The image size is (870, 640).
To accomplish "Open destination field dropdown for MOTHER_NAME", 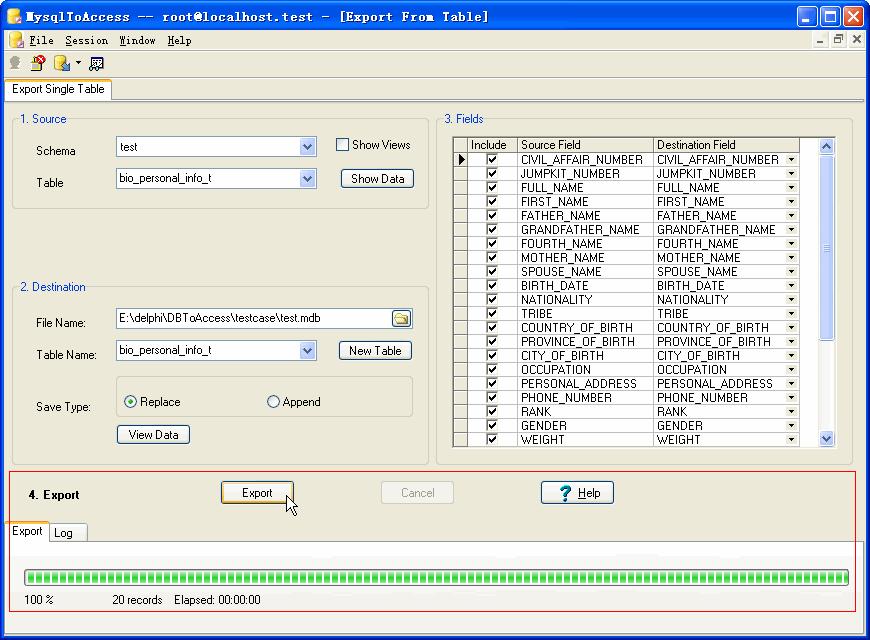I will click(792, 258).
